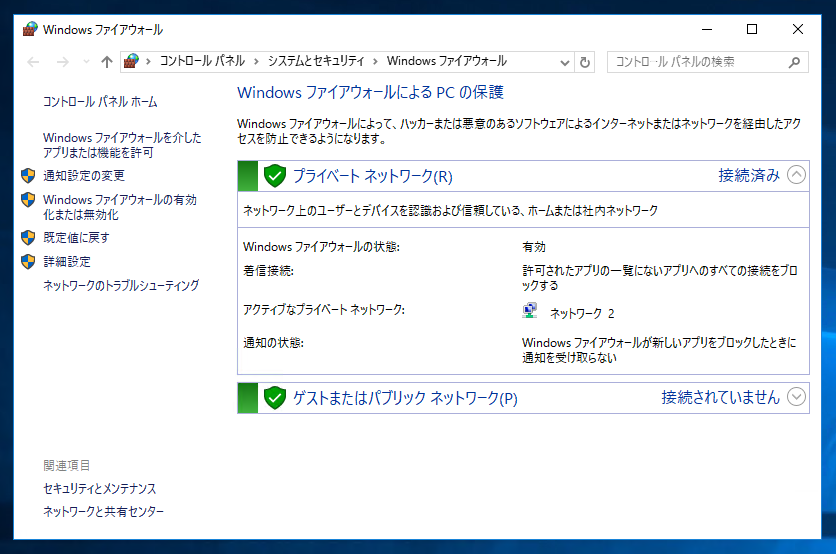Click firewall state value 有効
The width and height of the screenshot is (836, 554).
point(534,247)
